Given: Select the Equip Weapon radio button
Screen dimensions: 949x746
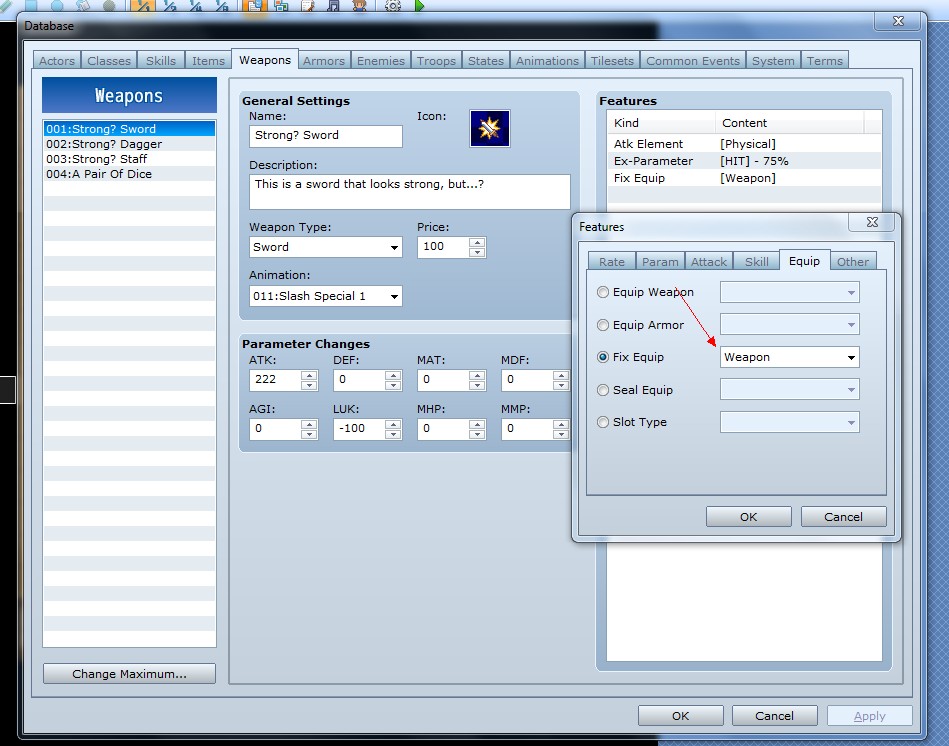Looking at the screenshot, I should point(603,292).
